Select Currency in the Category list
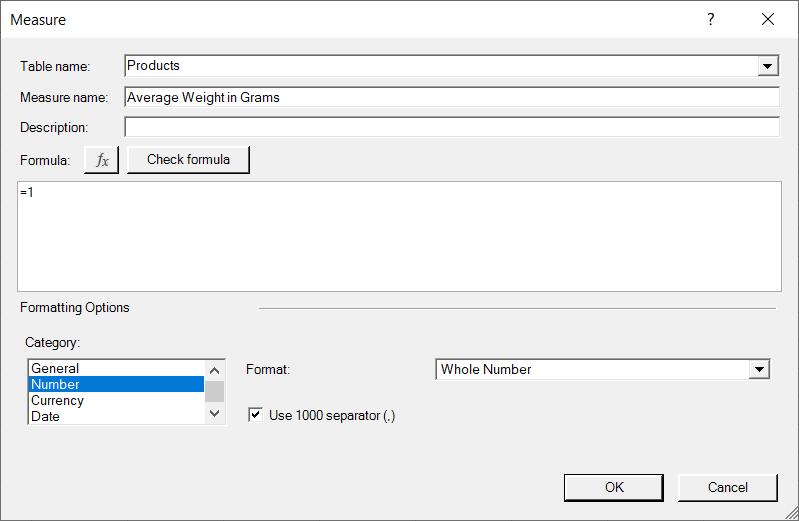Screen dimensions: 799x521 116,400
